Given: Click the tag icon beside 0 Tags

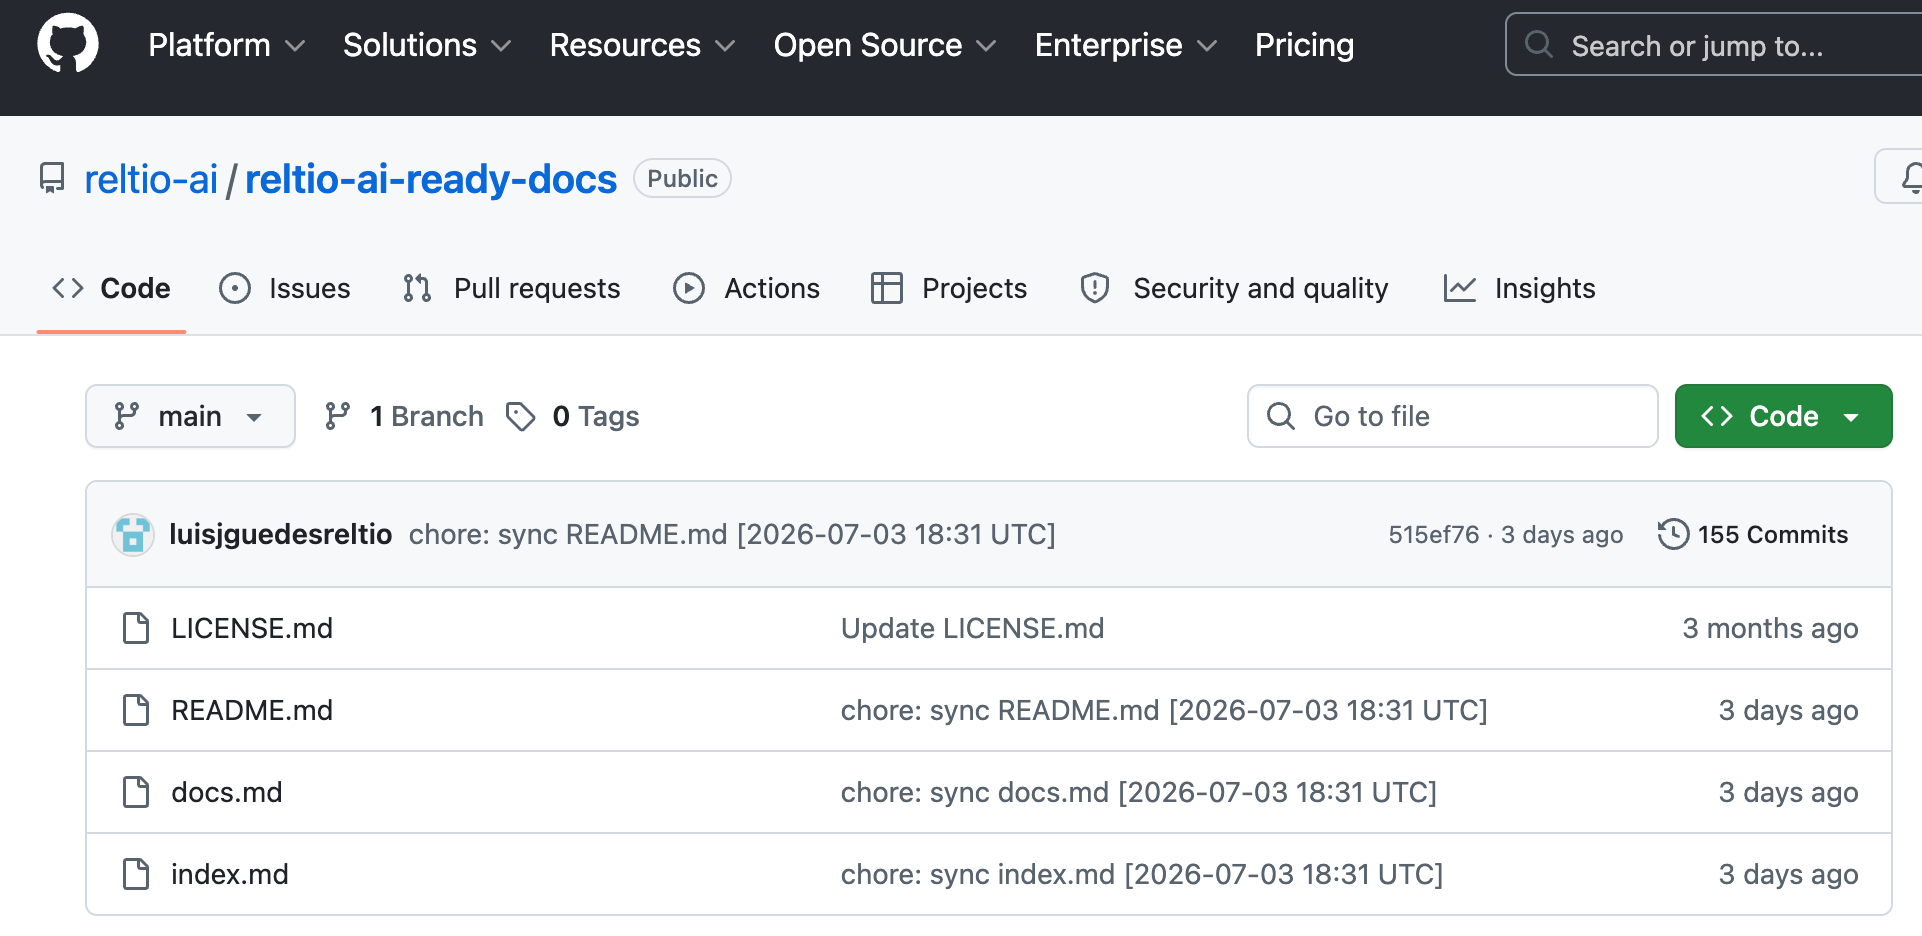Looking at the screenshot, I should [x=520, y=416].
